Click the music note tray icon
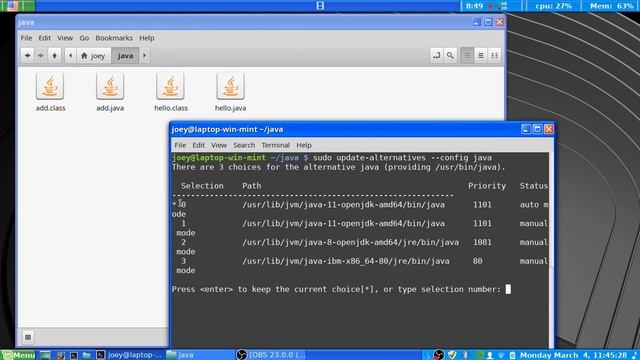 click(x=635, y=355)
